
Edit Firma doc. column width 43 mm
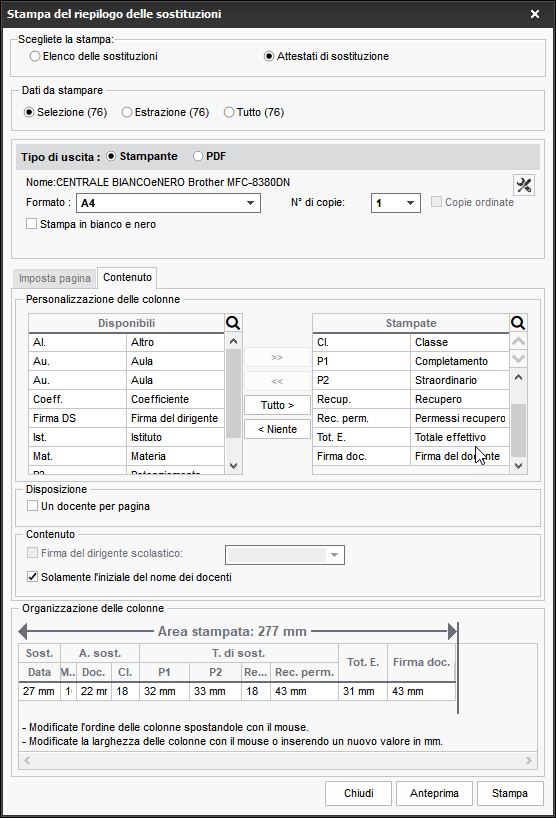click(421, 691)
